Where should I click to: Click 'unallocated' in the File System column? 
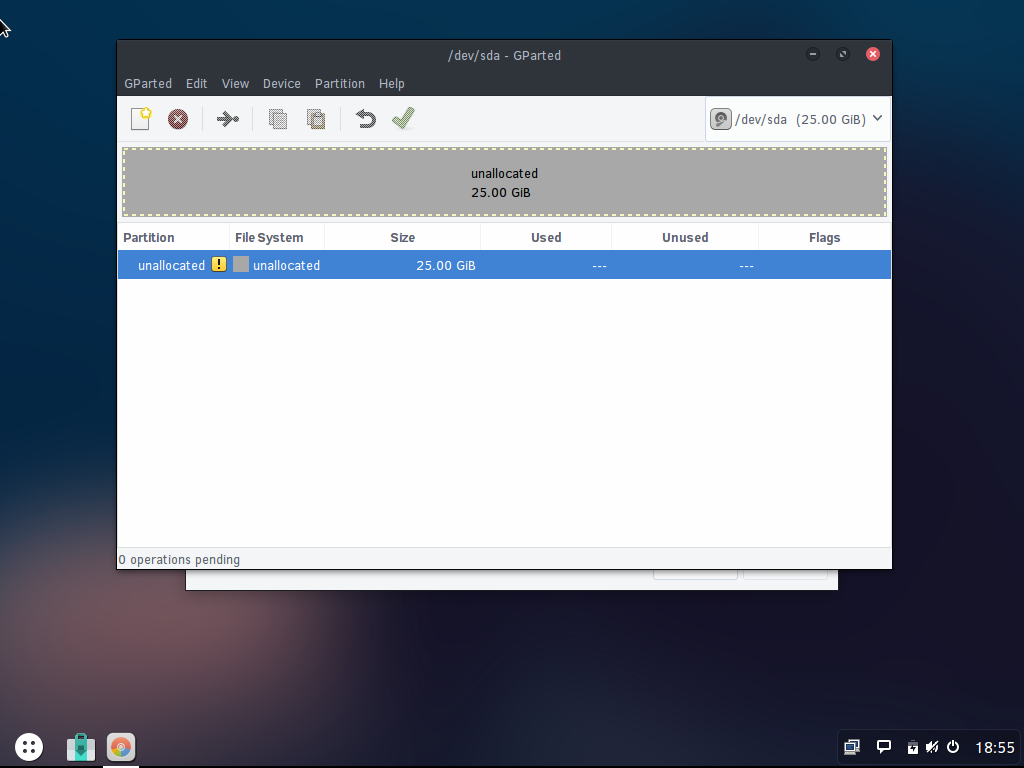pyautogui.click(x=287, y=266)
